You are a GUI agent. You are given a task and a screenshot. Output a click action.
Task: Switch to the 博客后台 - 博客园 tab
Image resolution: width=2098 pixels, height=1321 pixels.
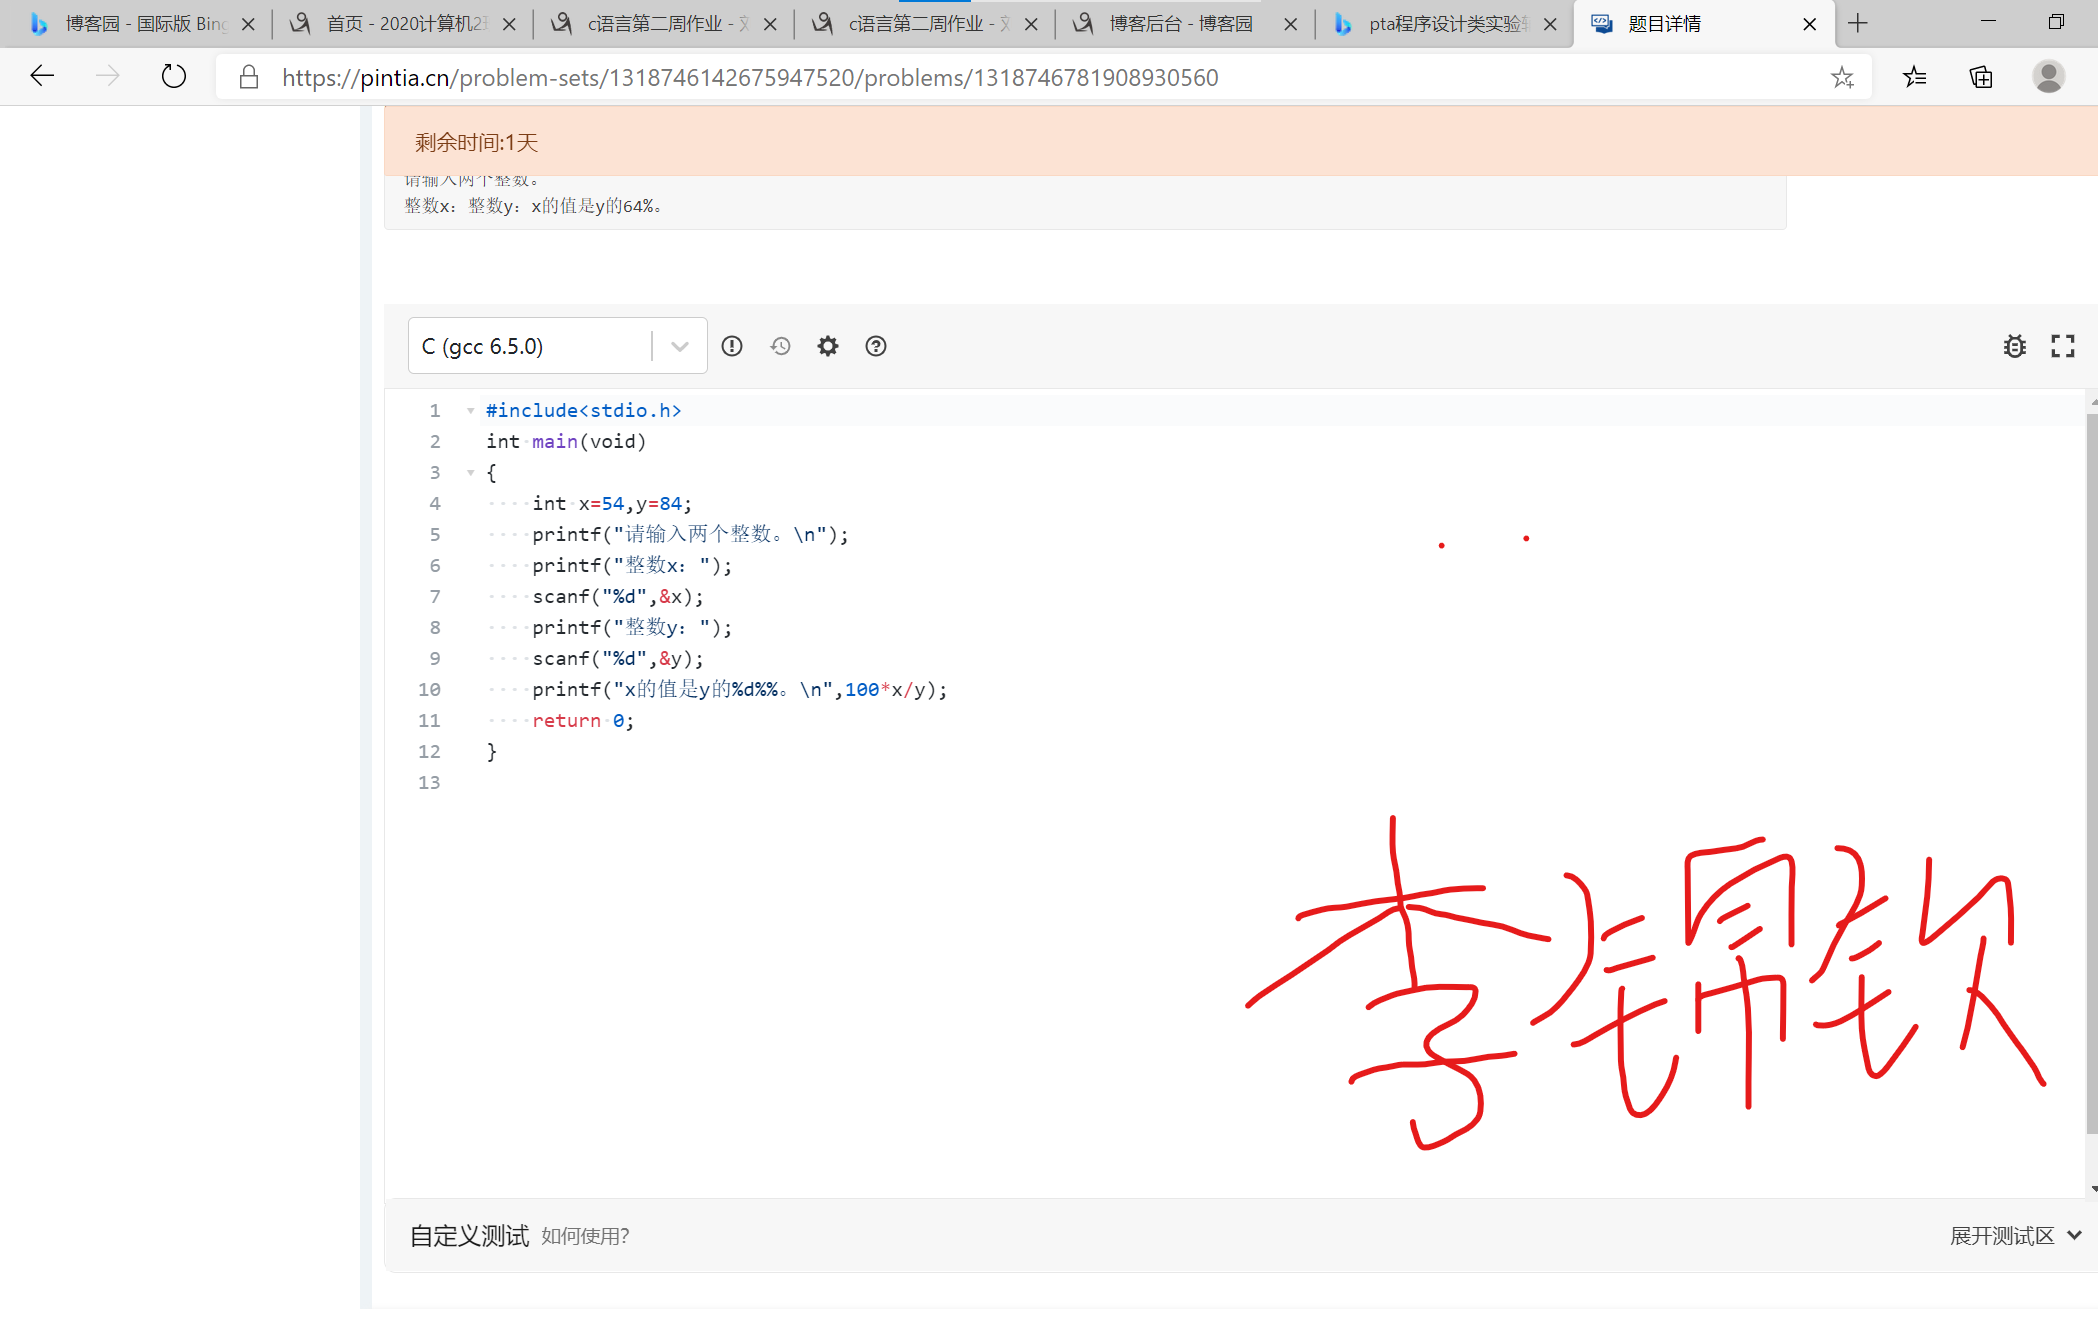(x=1180, y=24)
